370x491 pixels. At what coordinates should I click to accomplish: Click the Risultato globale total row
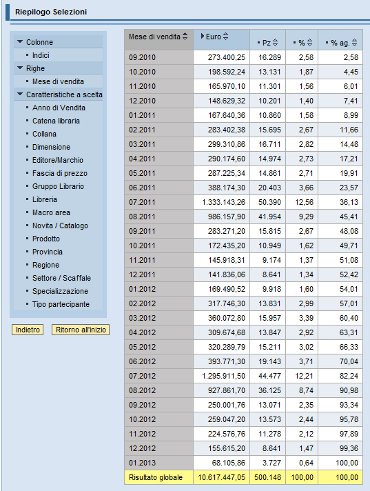(x=243, y=477)
